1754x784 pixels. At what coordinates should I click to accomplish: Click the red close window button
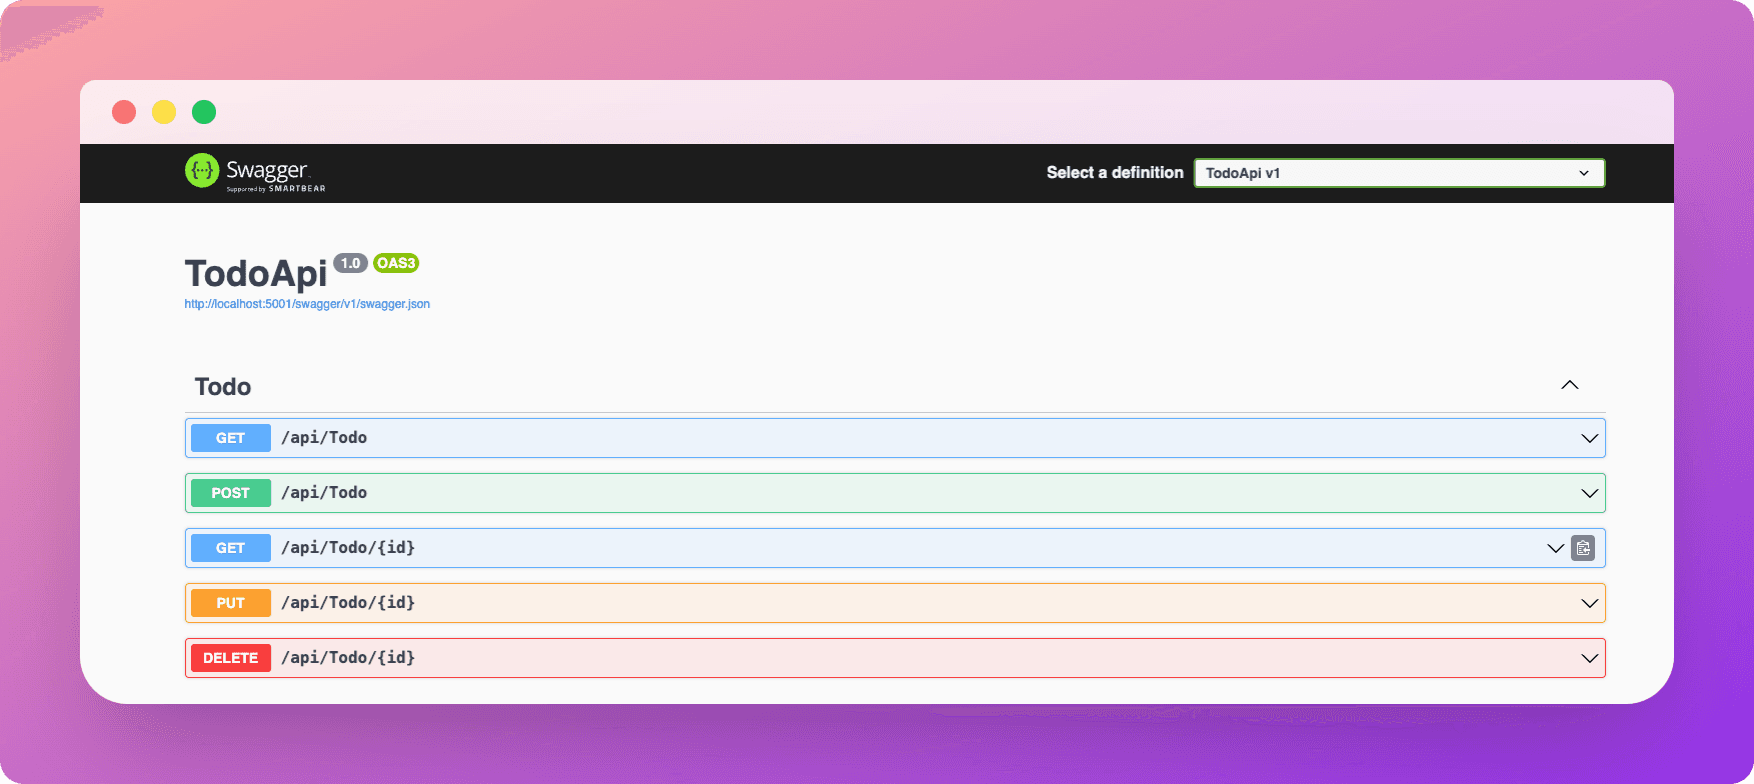tap(124, 112)
